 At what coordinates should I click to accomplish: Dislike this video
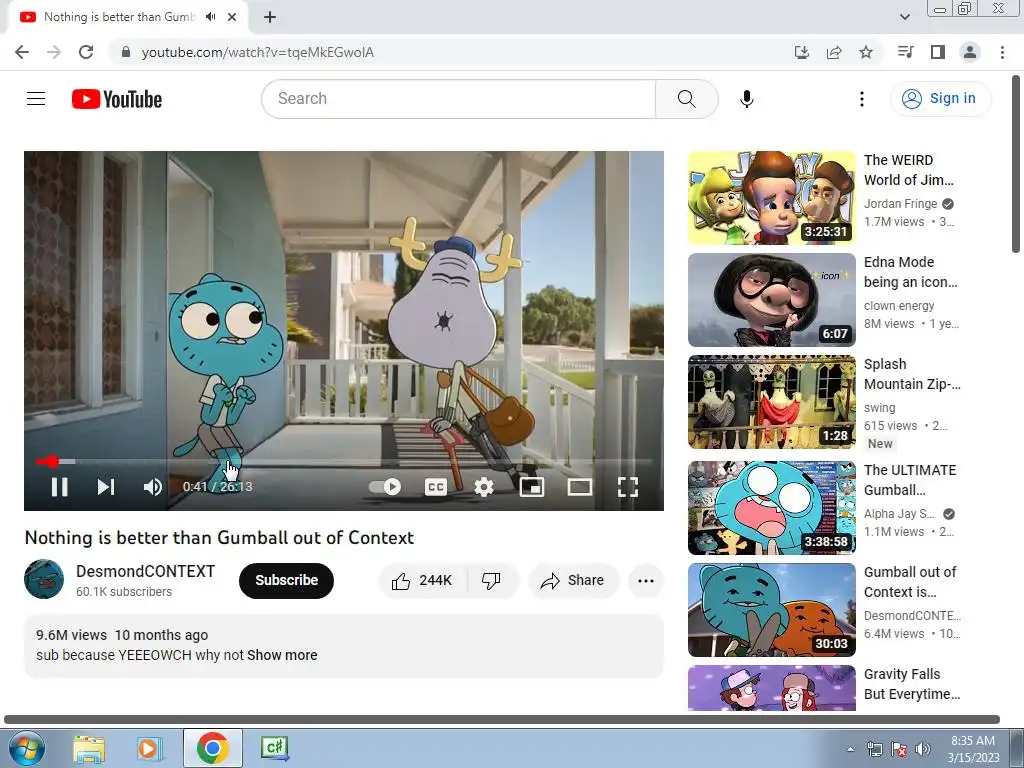[491, 580]
